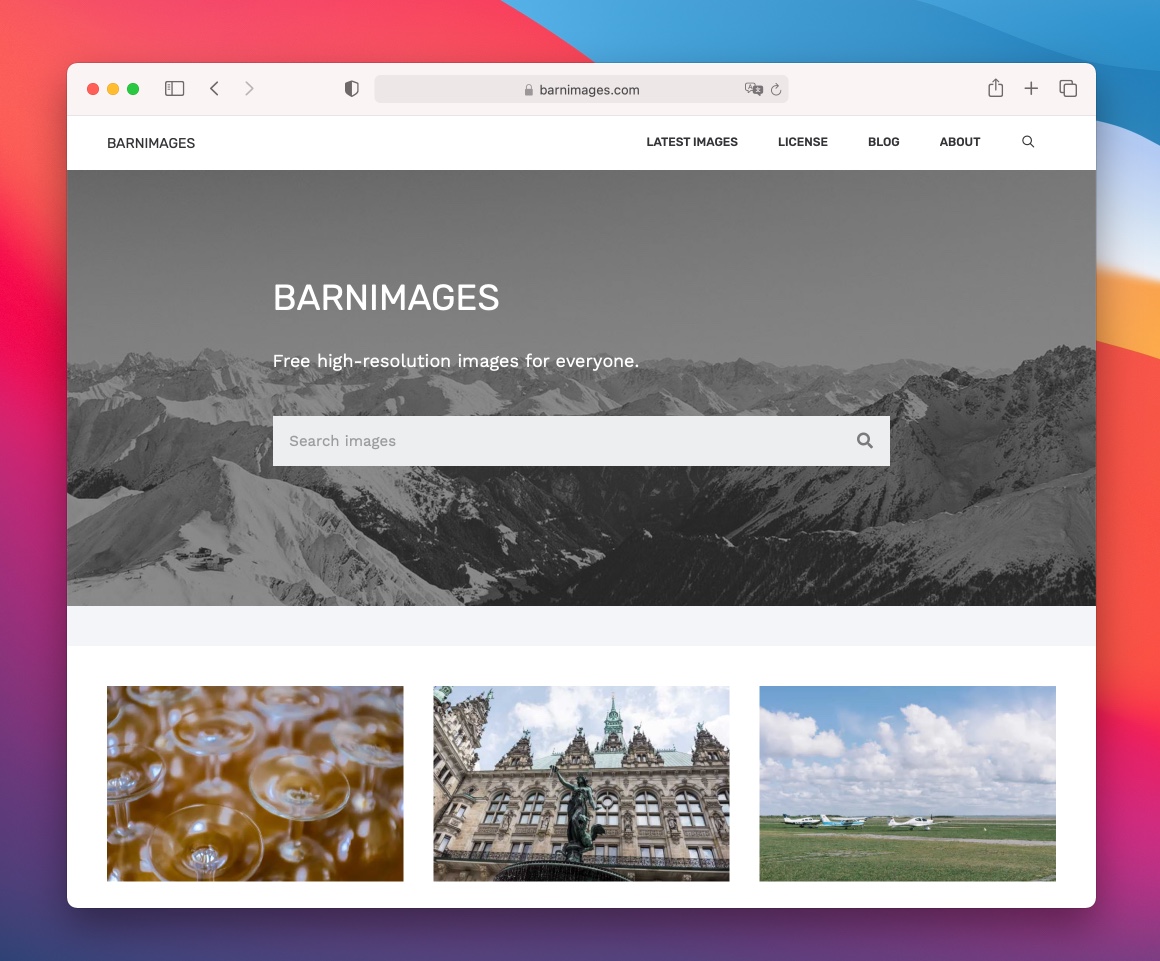Open the champagne glasses photo
The image size is (1160, 961).
255,783
